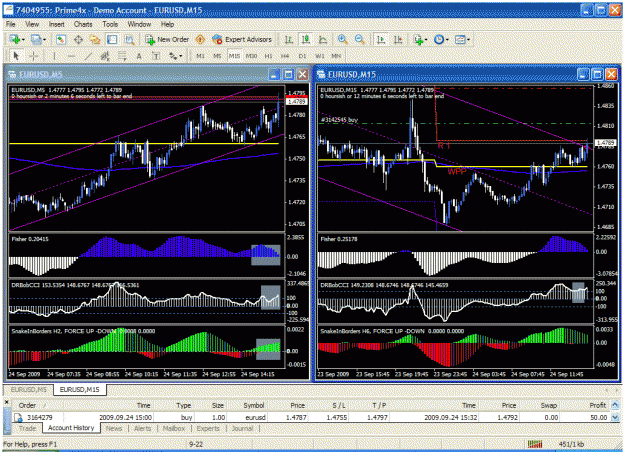The image size is (625, 452).
Task: Select the Fibonacci retracement tool
Action: click(122, 56)
